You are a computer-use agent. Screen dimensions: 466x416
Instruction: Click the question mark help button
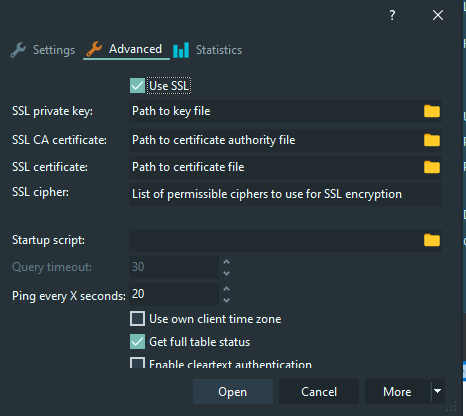[x=392, y=15]
